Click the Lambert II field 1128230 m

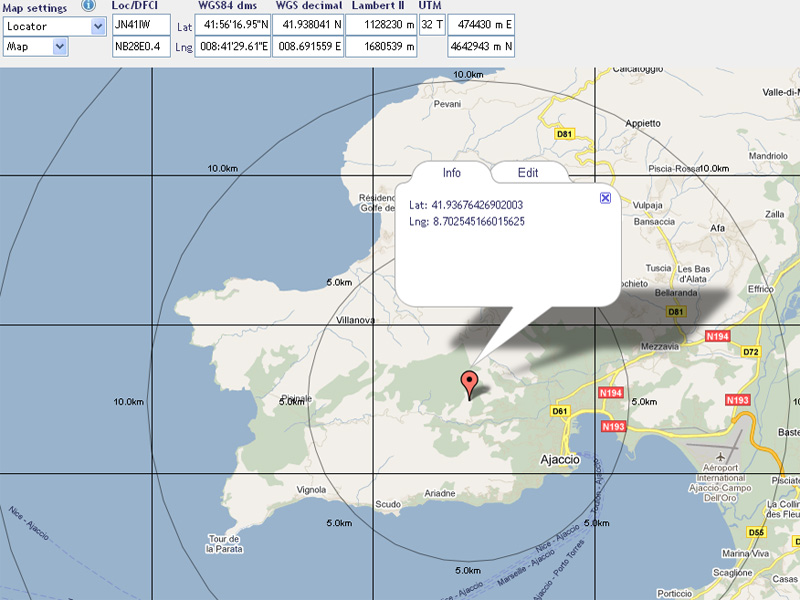tap(381, 24)
